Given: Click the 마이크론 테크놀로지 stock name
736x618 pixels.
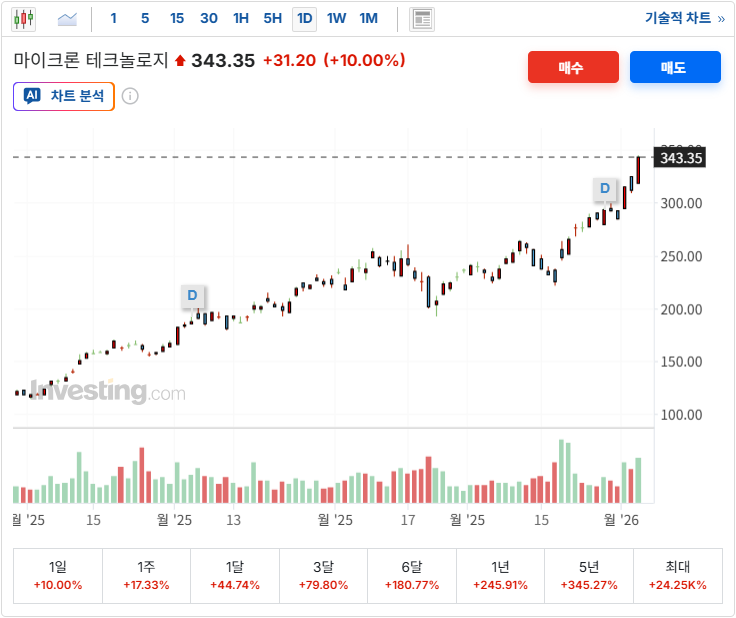Looking at the screenshot, I should click(x=91, y=60).
